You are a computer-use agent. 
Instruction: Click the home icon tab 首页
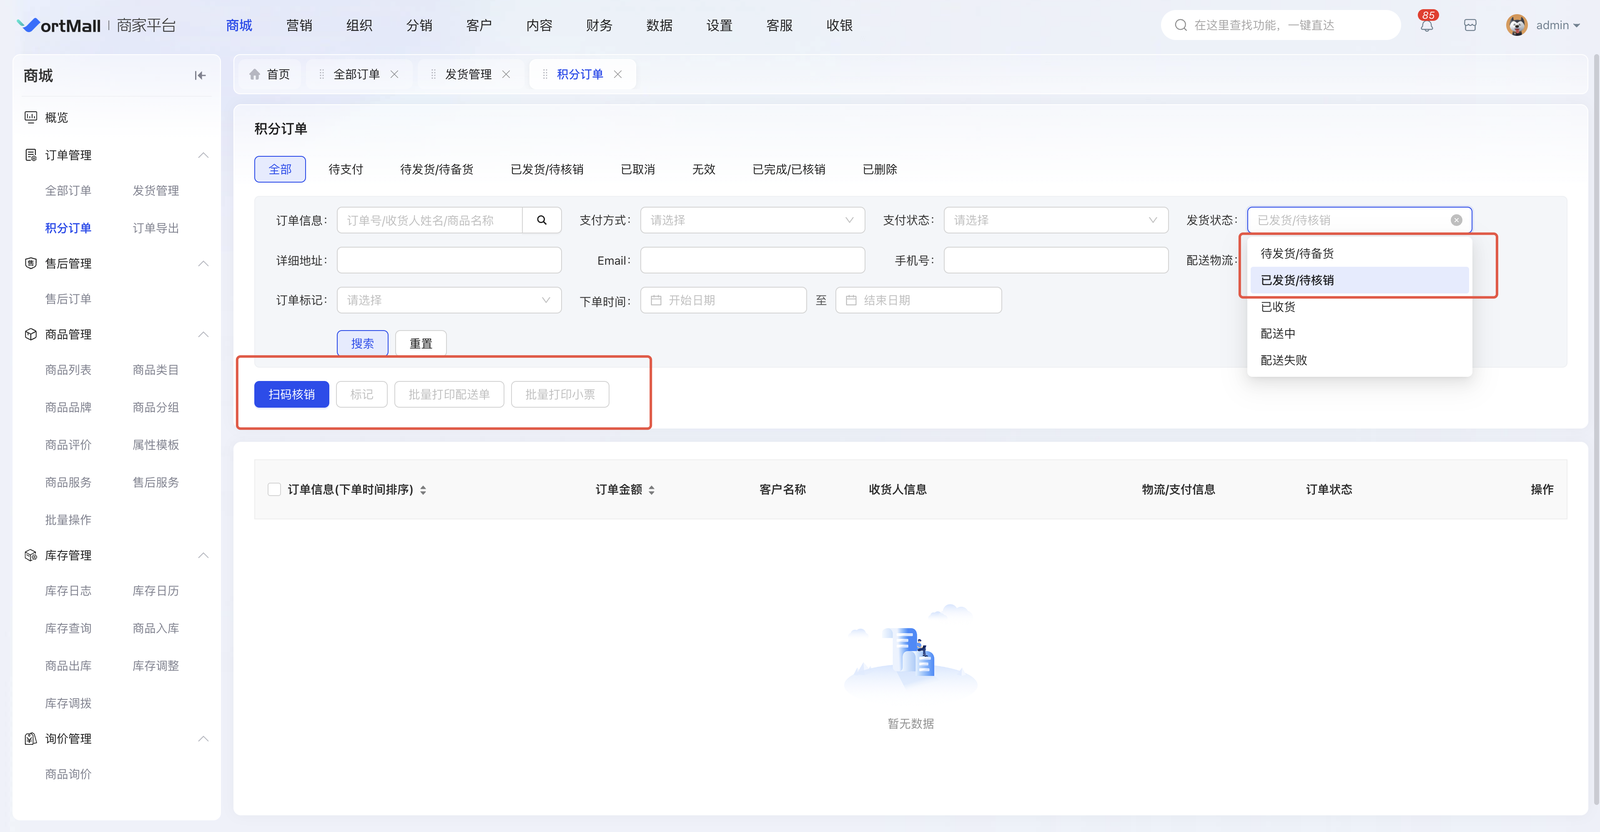[x=269, y=75]
